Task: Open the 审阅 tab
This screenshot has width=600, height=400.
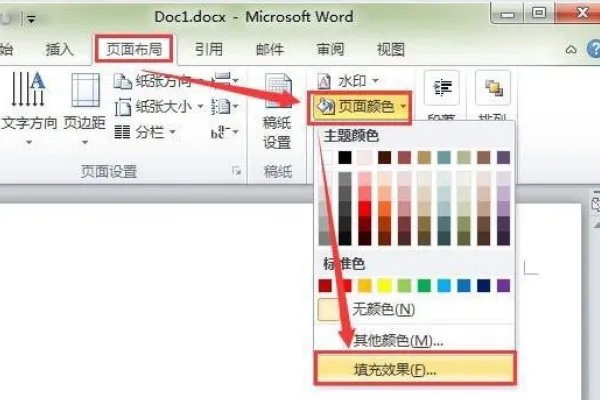Action: (x=330, y=49)
